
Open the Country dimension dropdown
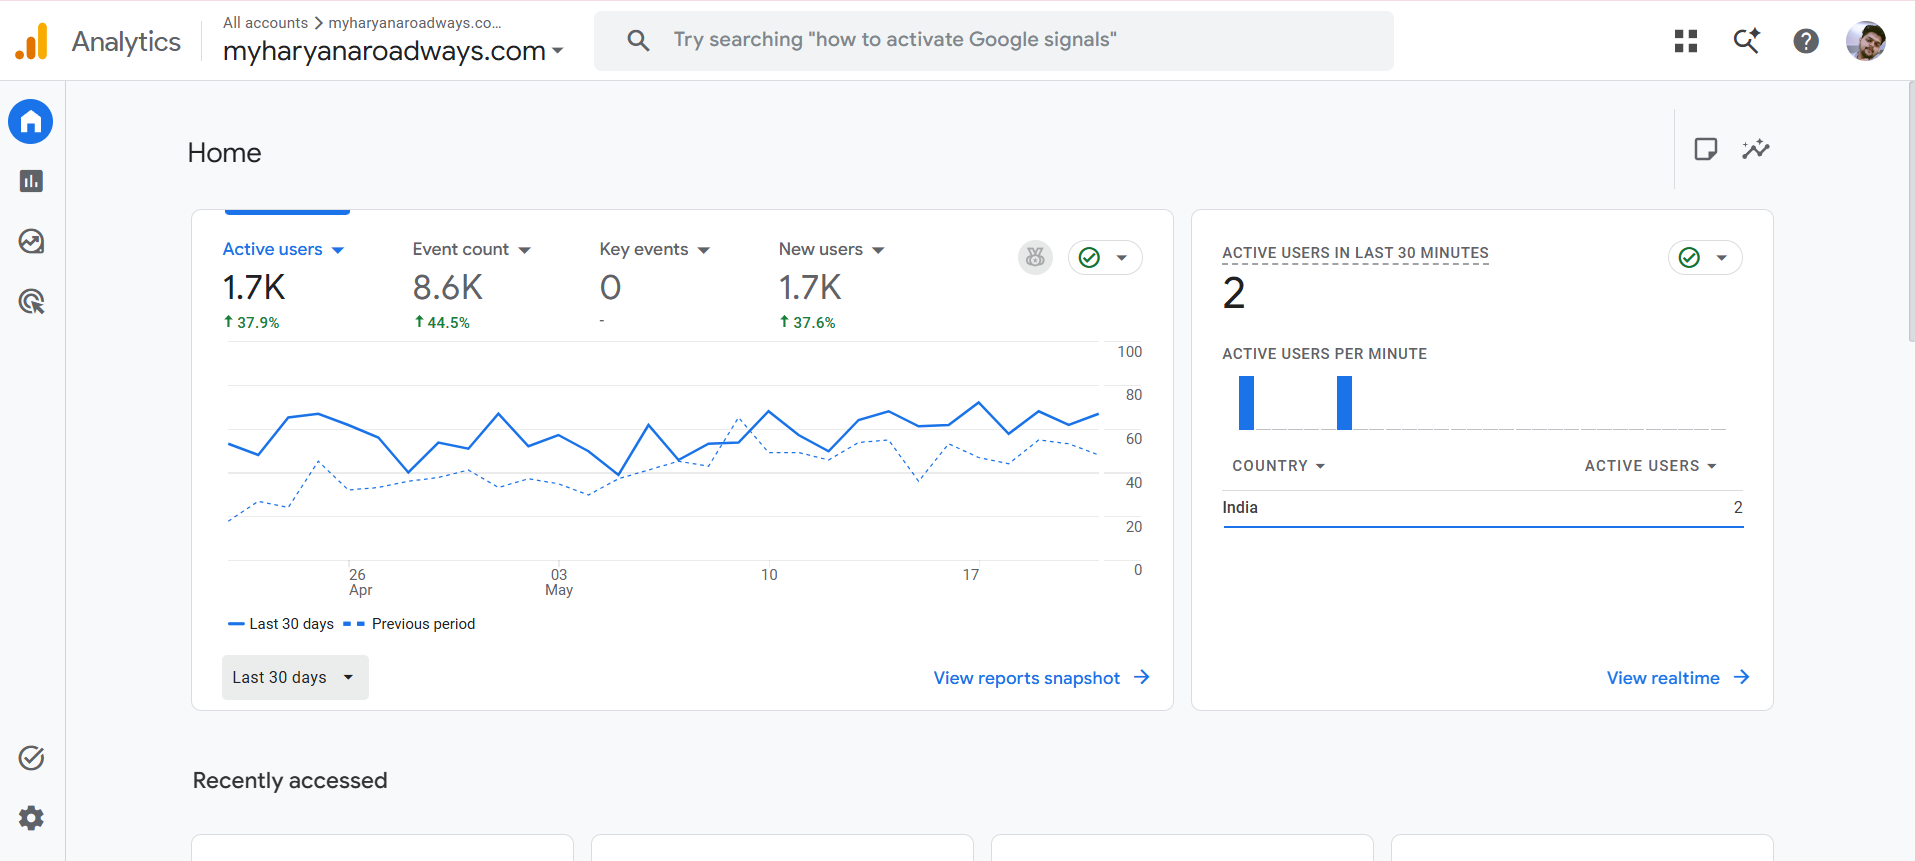point(1278,466)
